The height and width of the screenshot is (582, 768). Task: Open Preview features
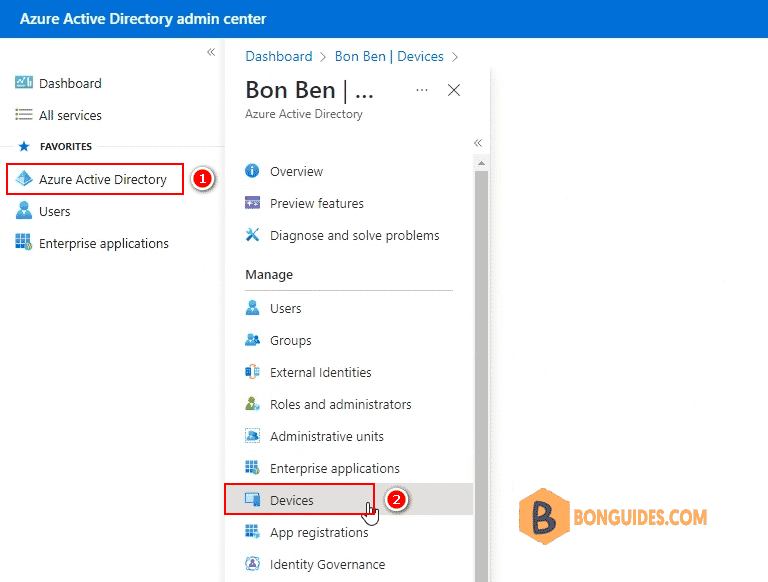317,203
